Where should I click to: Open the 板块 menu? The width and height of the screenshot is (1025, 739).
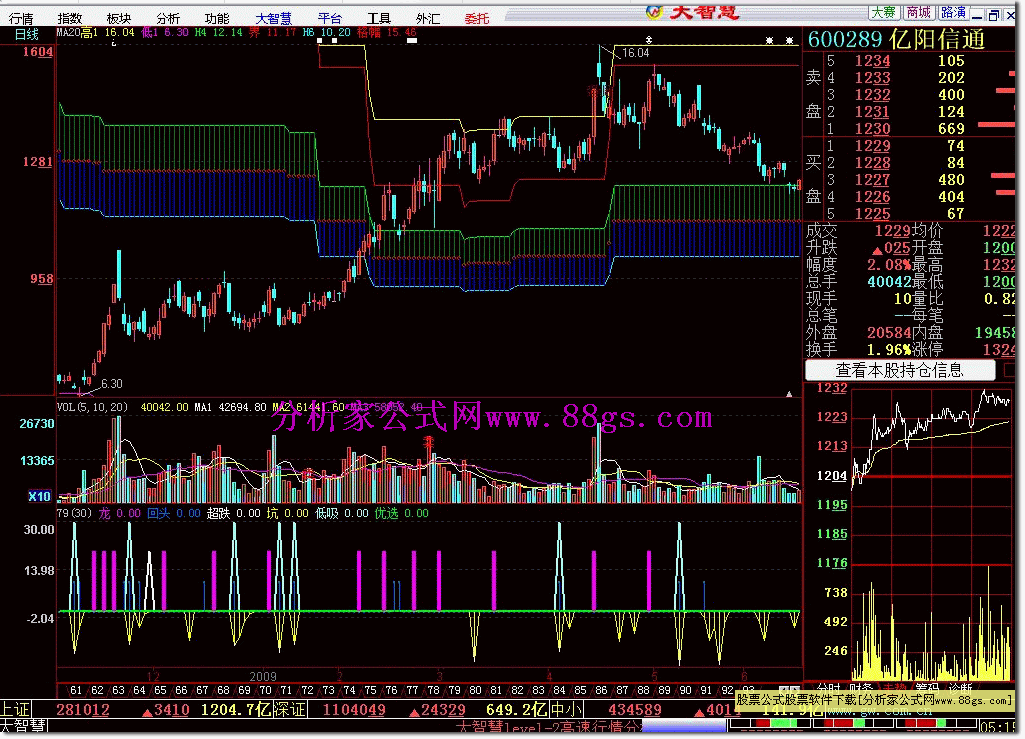(x=118, y=18)
